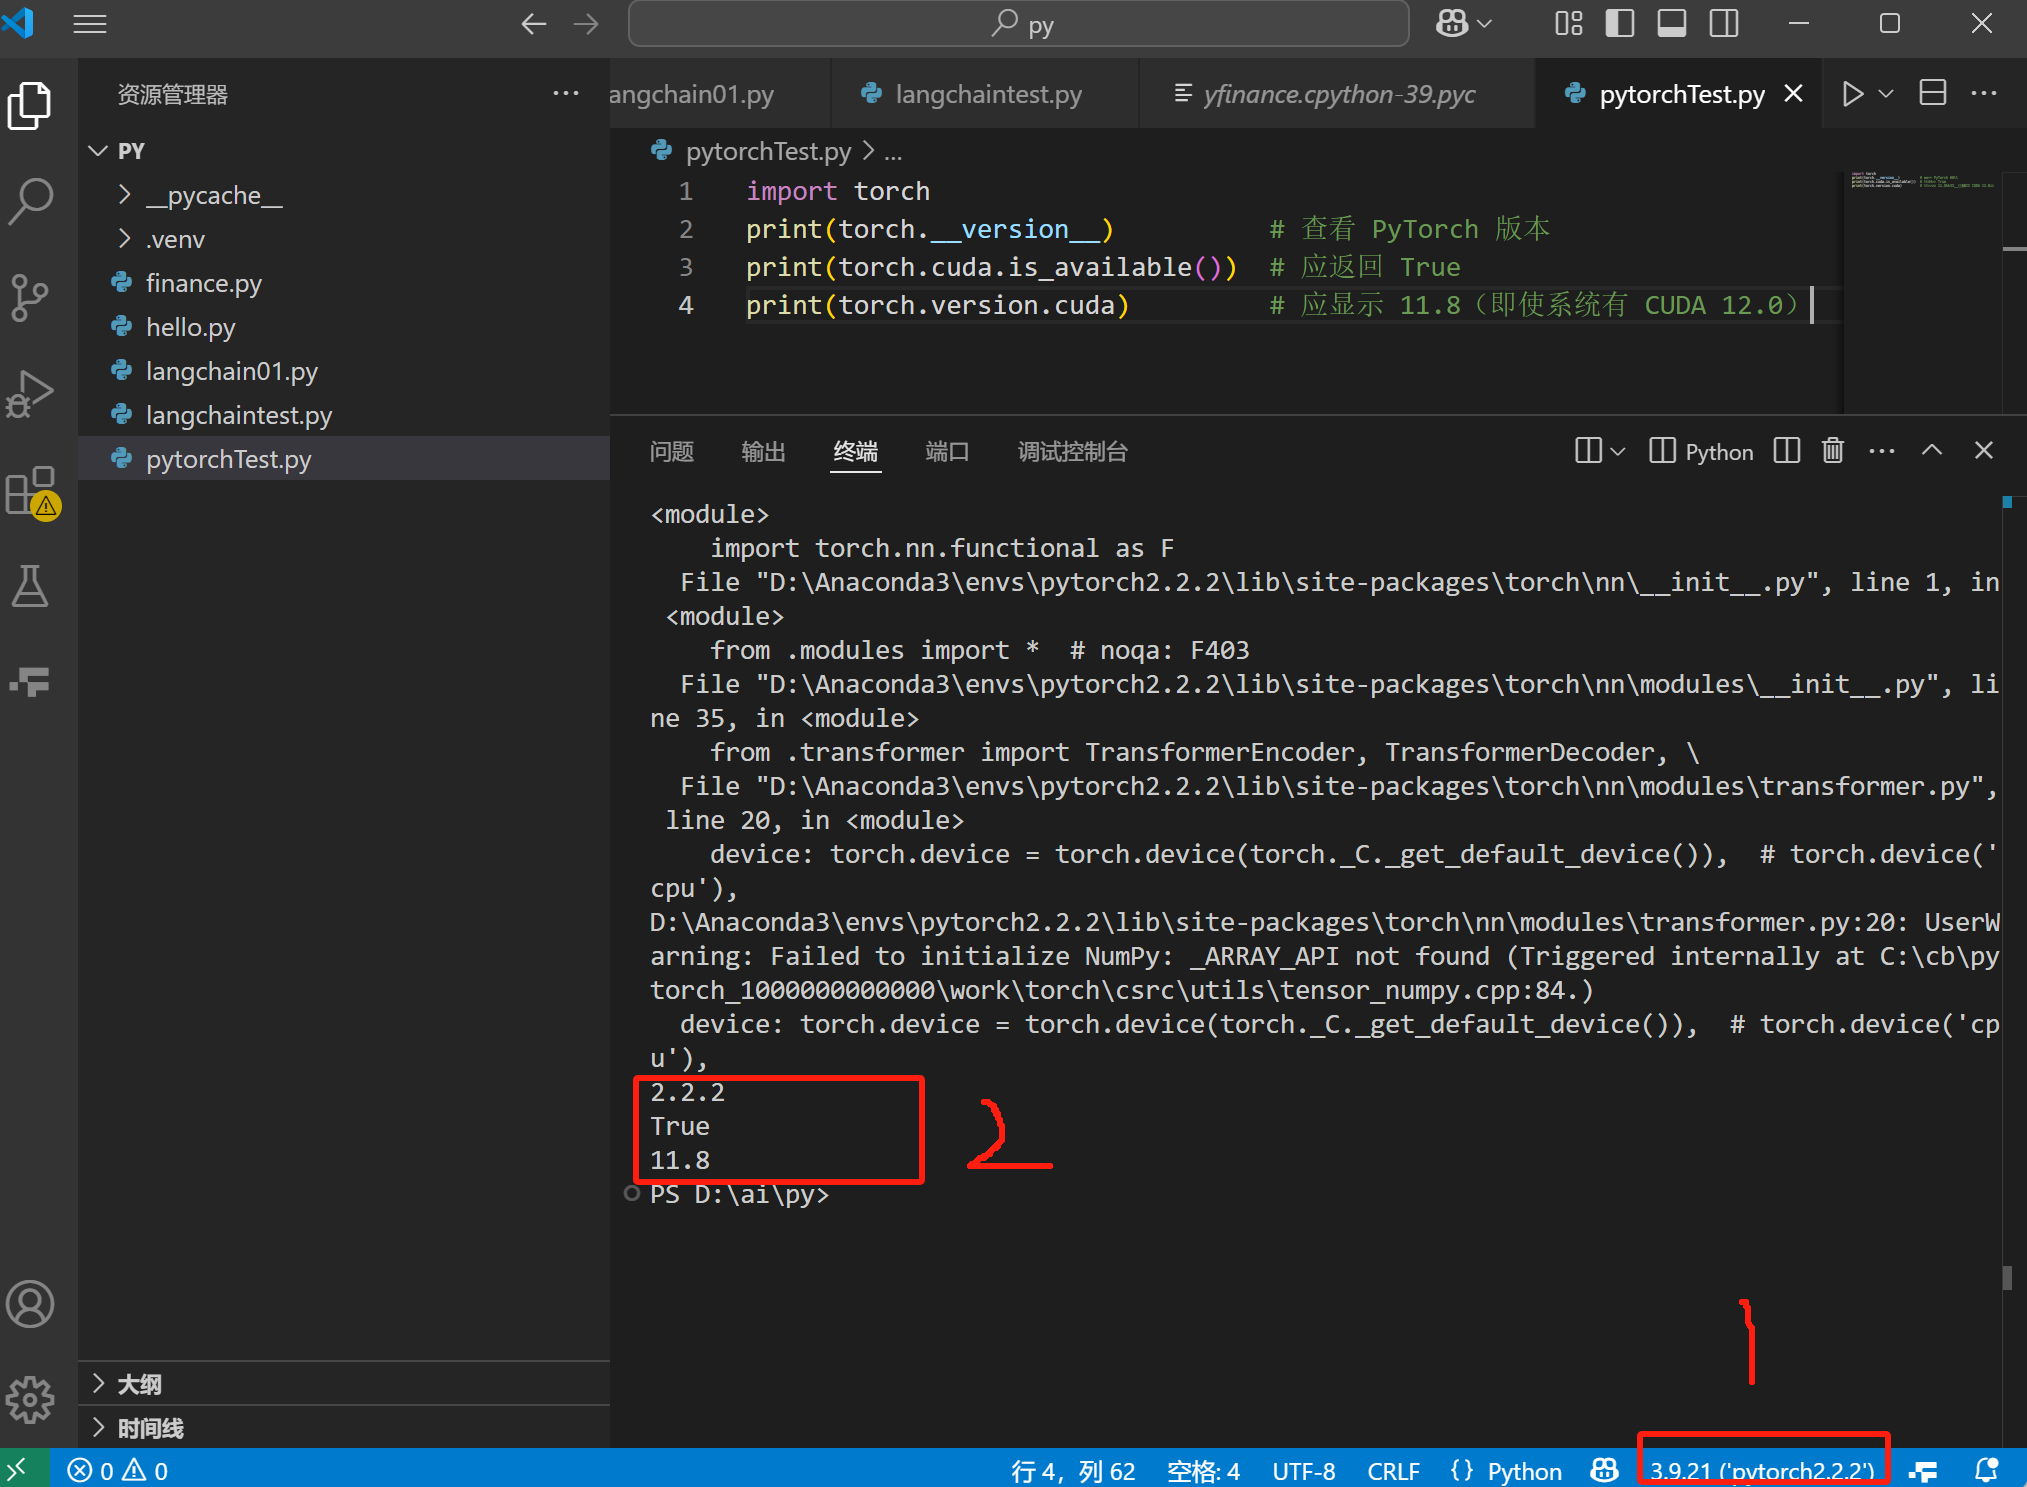Toggle the primary side bar visibility
Screen dimensions: 2027x1487
click(x=1619, y=23)
